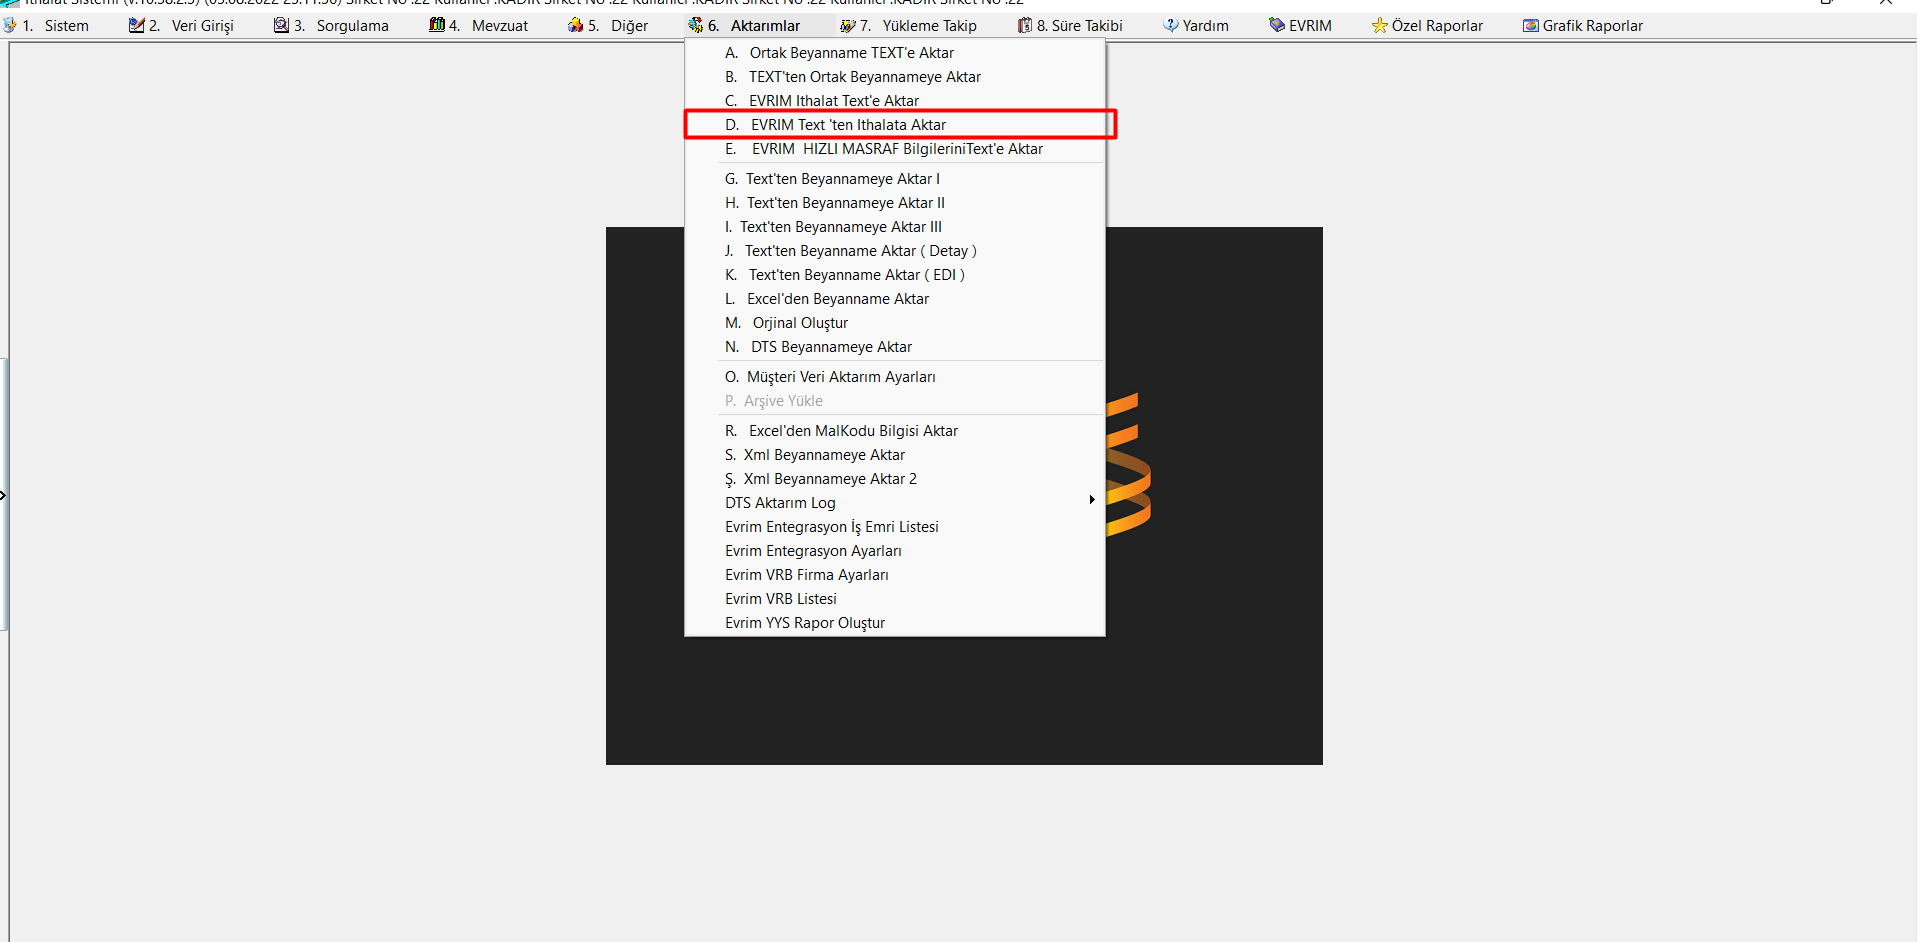Click the Yükleme Takip icon
The image size is (1917, 942).
[x=848, y=25]
